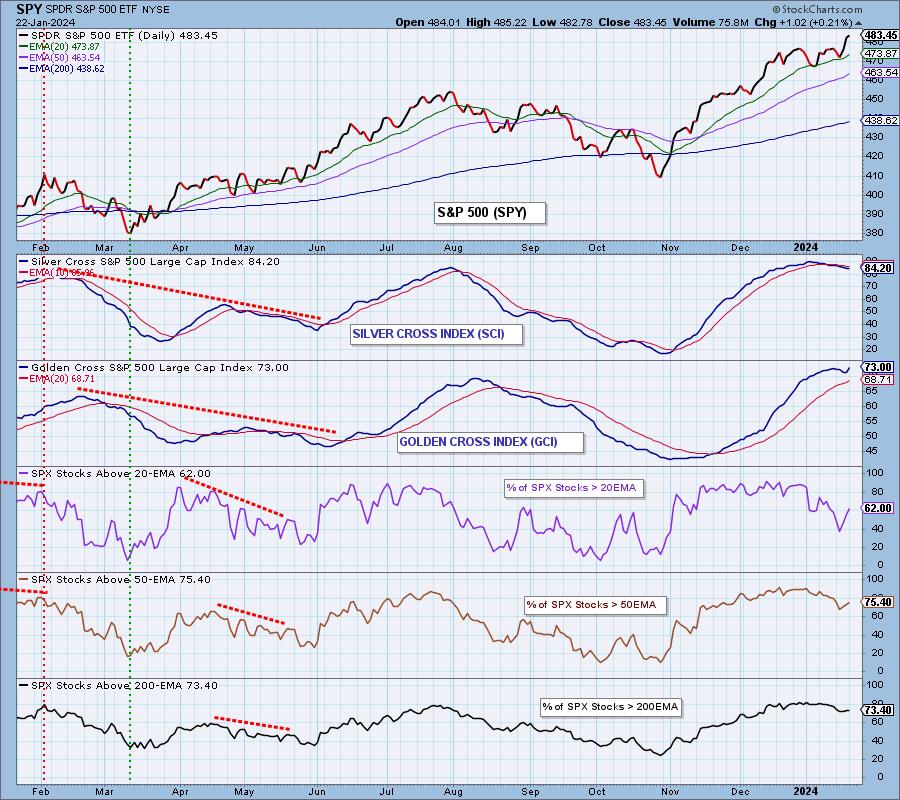Image resolution: width=900 pixels, height=800 pixels.
Task: Click the 463.54 EMA tag on the right axis
Action: point(881,72)
